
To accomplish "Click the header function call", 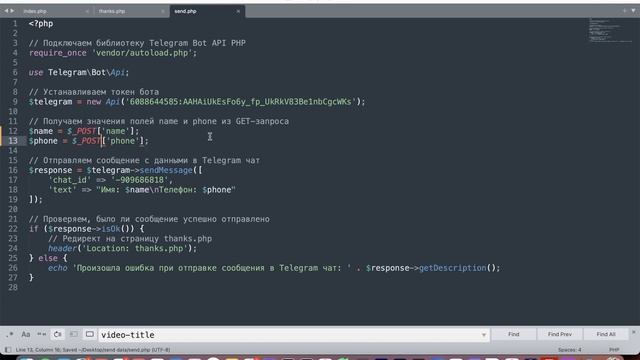I will point(62,249).
